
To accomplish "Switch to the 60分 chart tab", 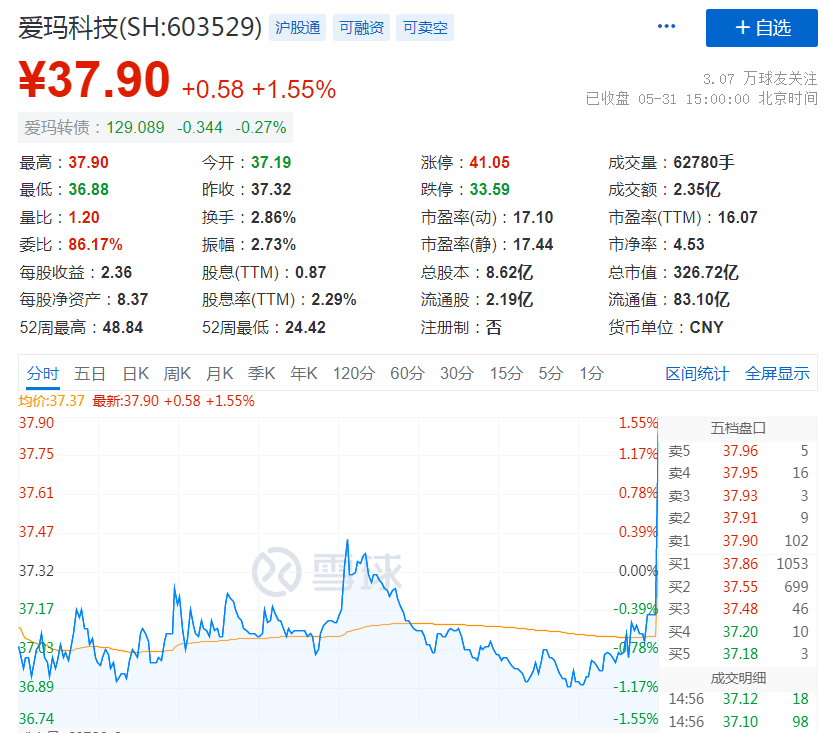I will tap(407, 373).
